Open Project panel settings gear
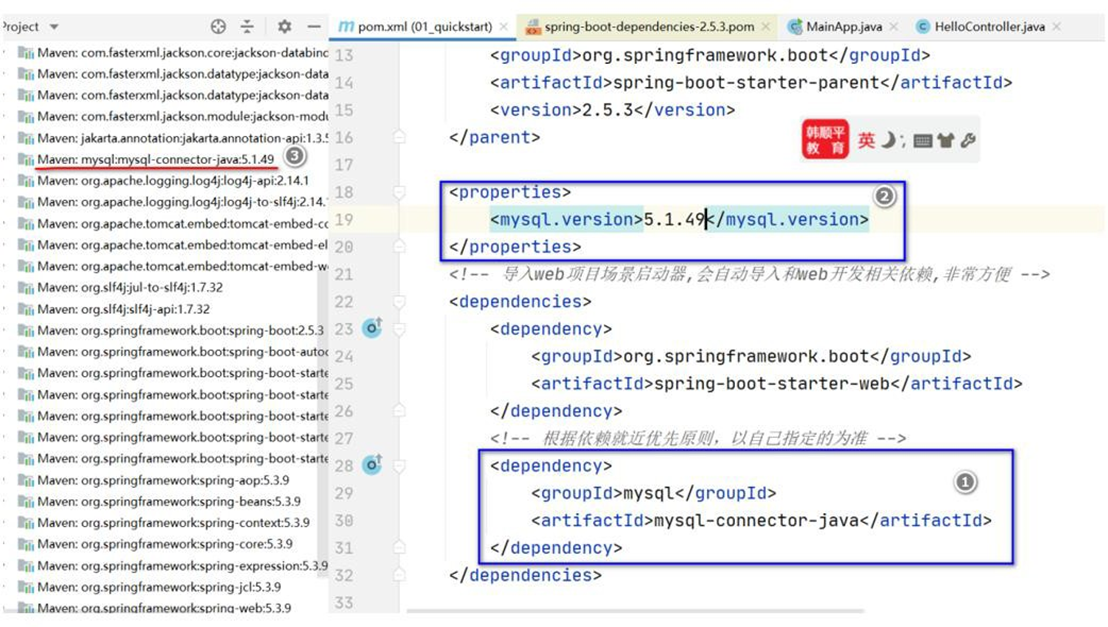1108x627 pixels. (284, 27)
